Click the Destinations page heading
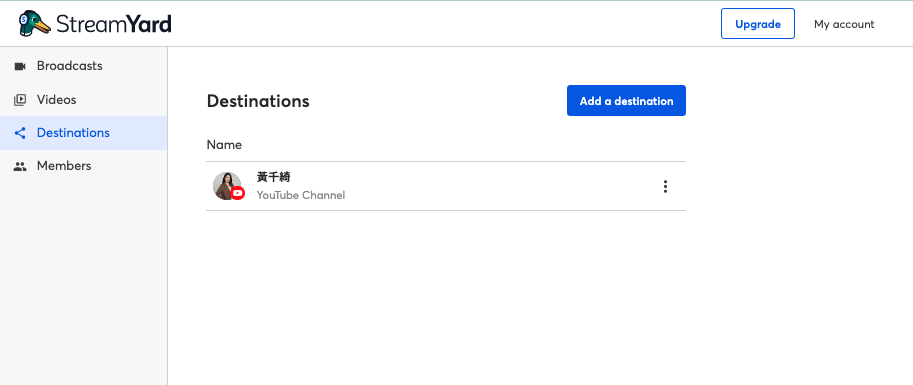This screenshot has width=913, height=385. click(x=258, y=101)
